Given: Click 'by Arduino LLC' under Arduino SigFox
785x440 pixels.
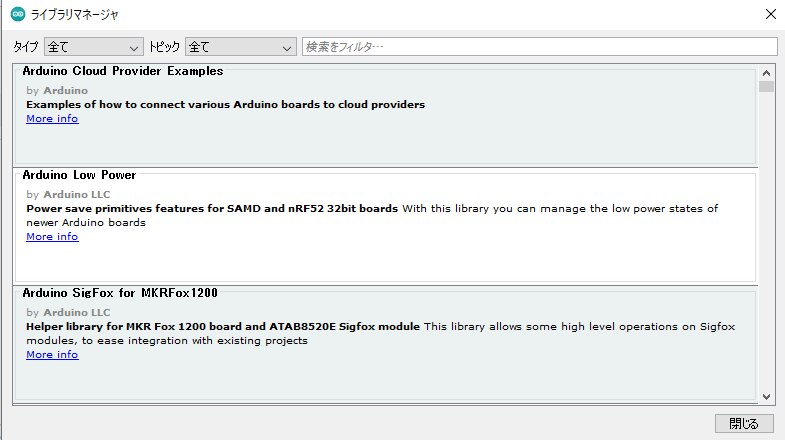Looking at the screenshot, I should coord(68,313).
